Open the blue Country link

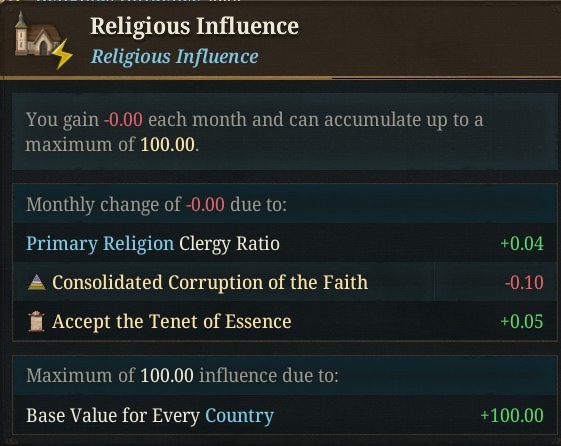[x=239, y=416]
